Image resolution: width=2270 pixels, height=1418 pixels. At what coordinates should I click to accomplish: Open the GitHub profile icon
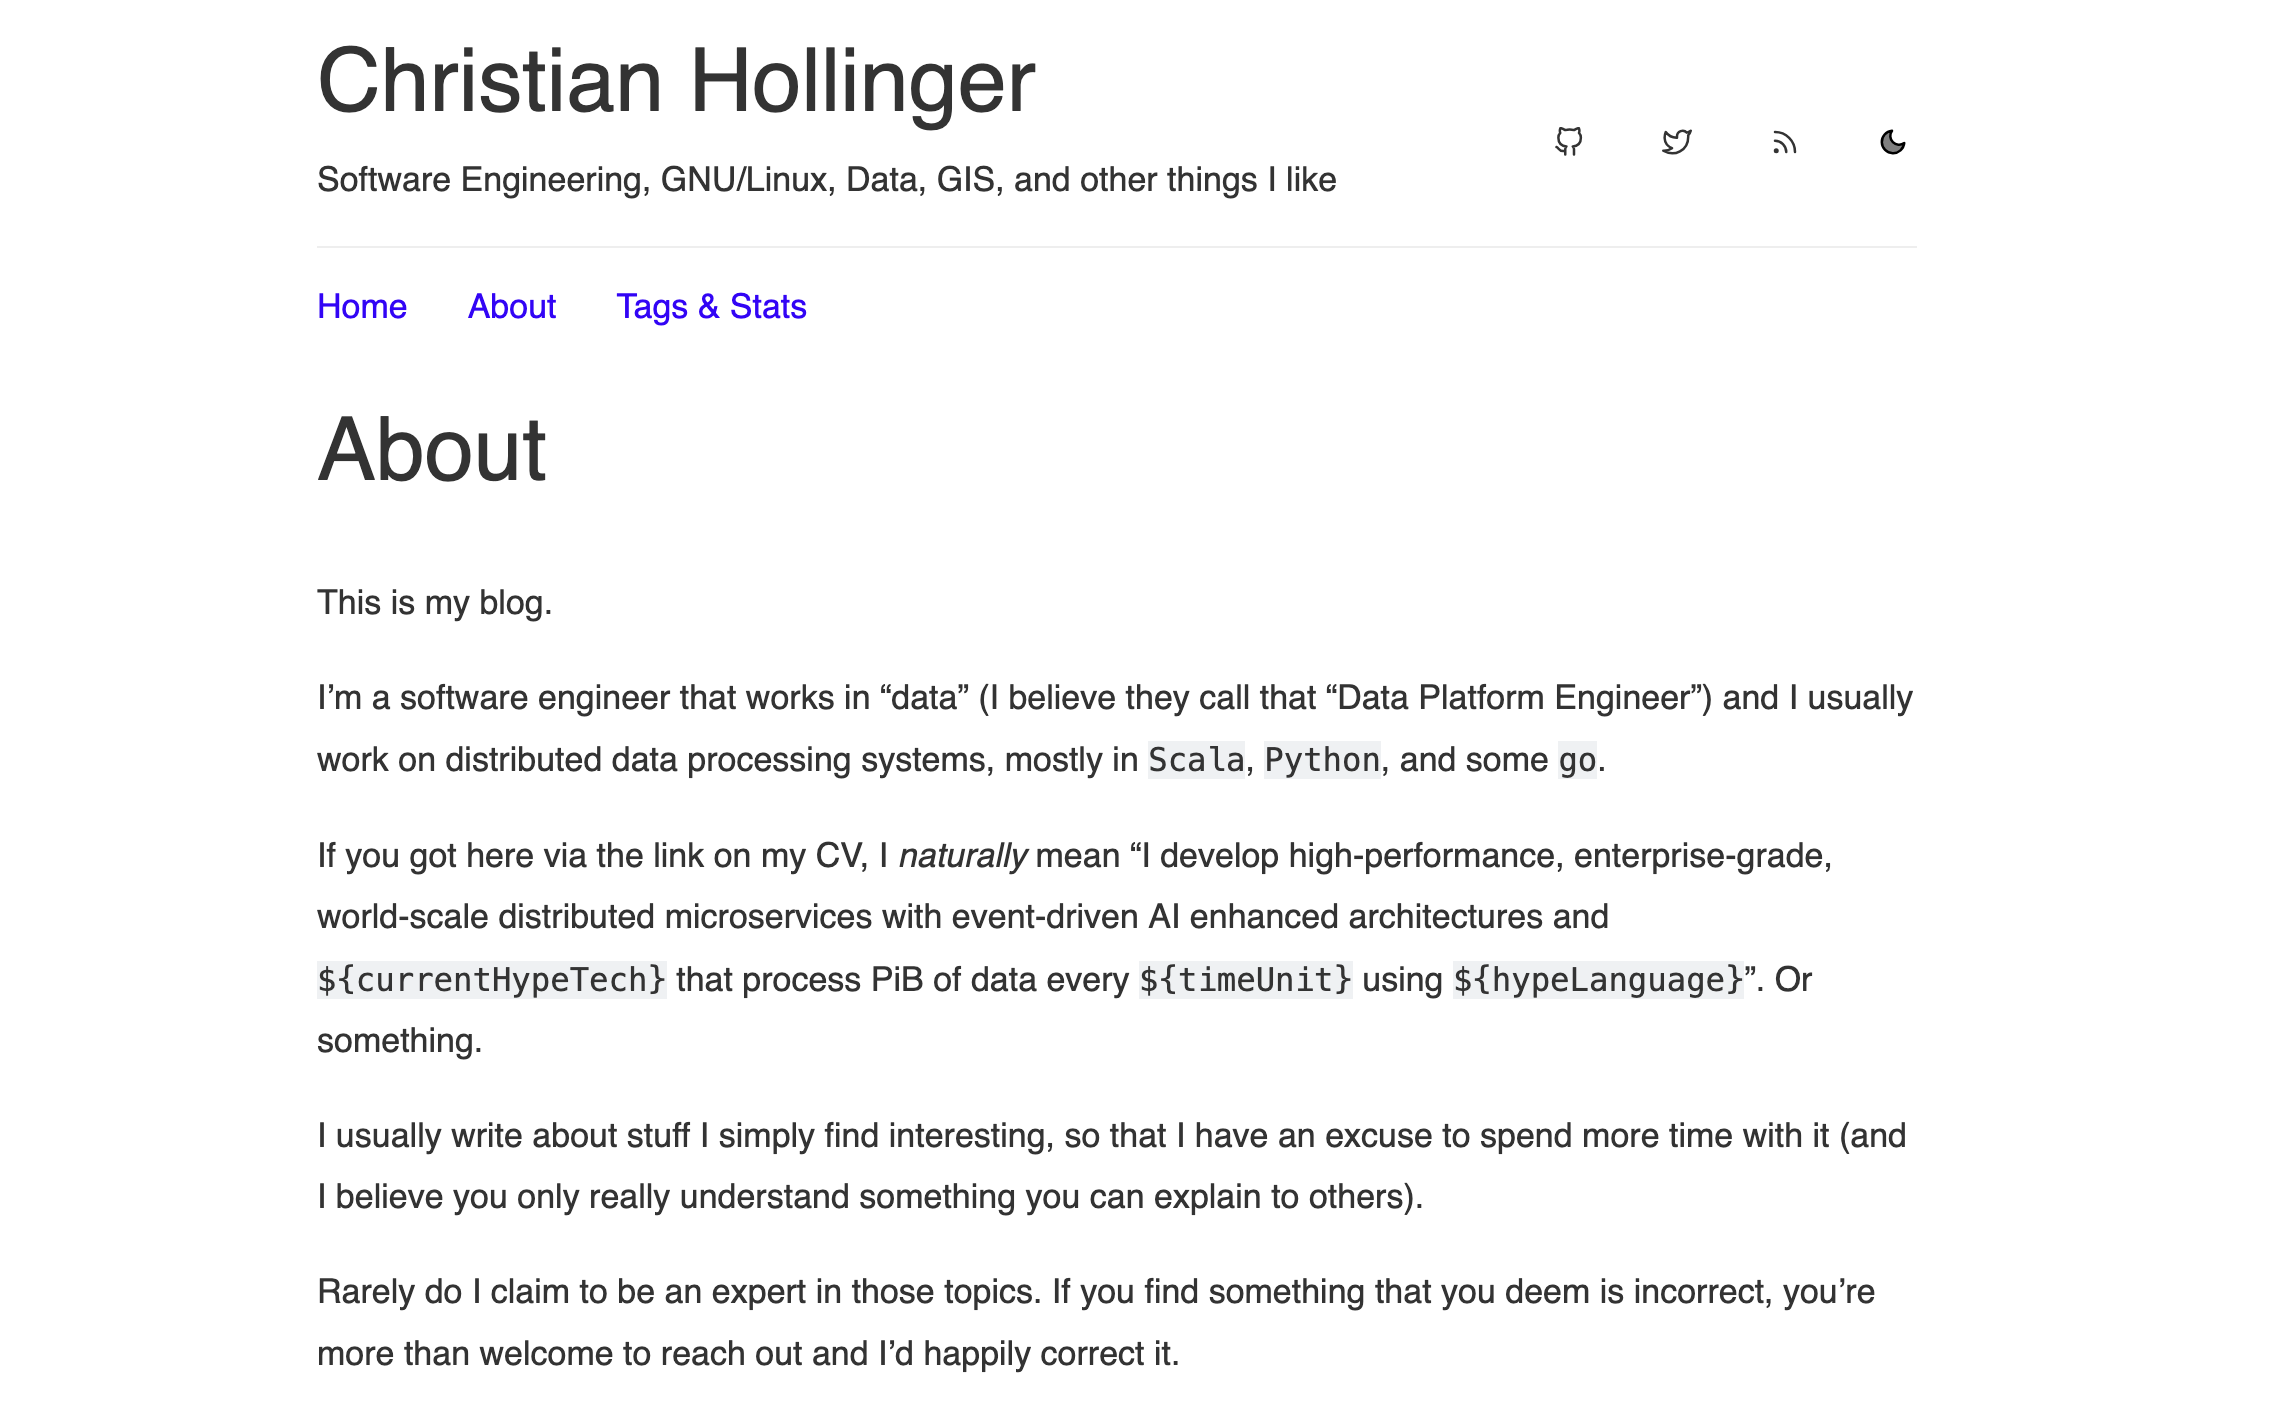(x=1568, y=142)
